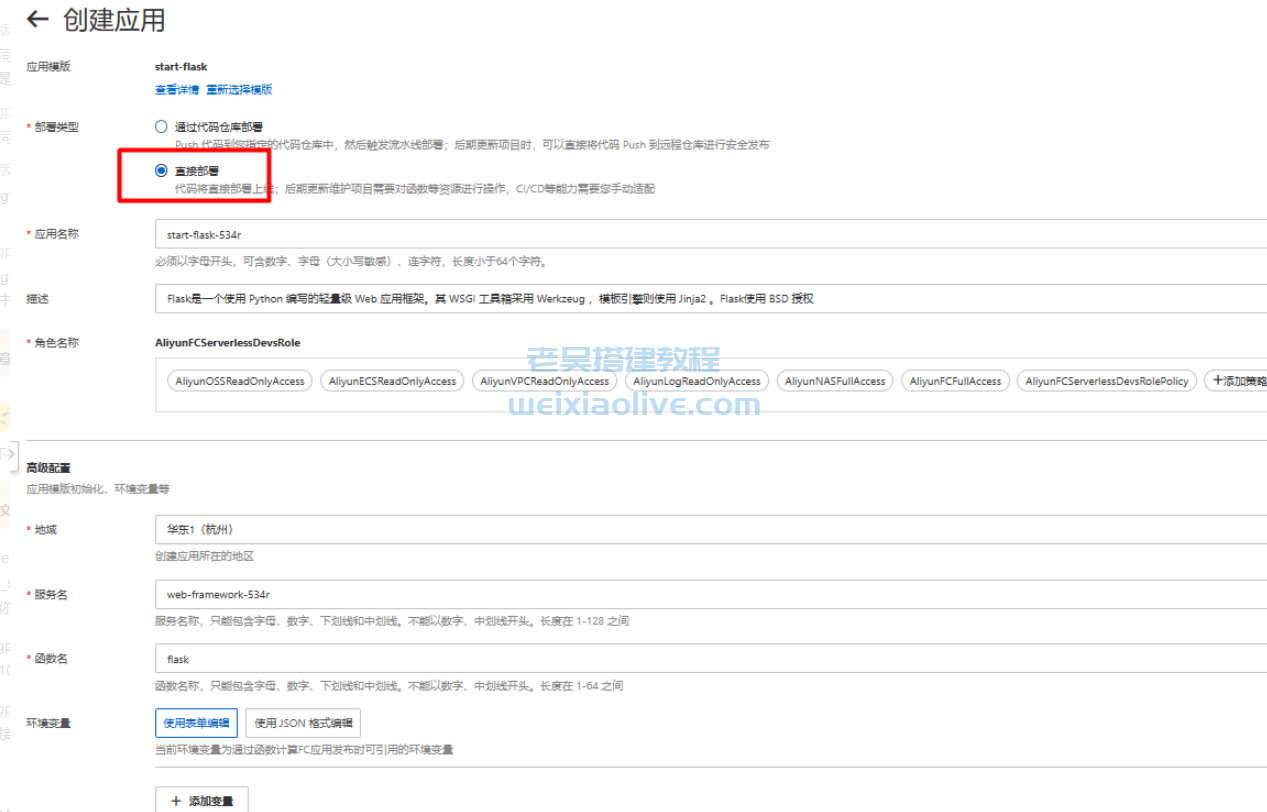The height and width of the screenshot is (812, 1267).
Task: Select the 通过代码仓库部署 deployment option
Action: tap(160, 126)
